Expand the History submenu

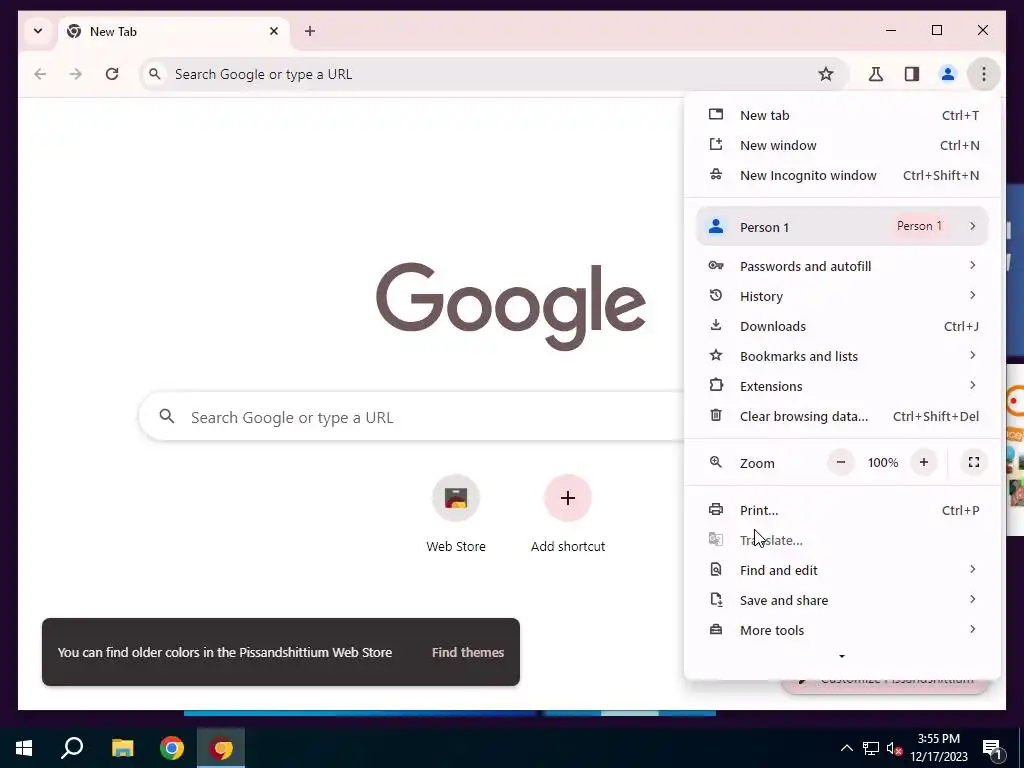click(842, 296)
